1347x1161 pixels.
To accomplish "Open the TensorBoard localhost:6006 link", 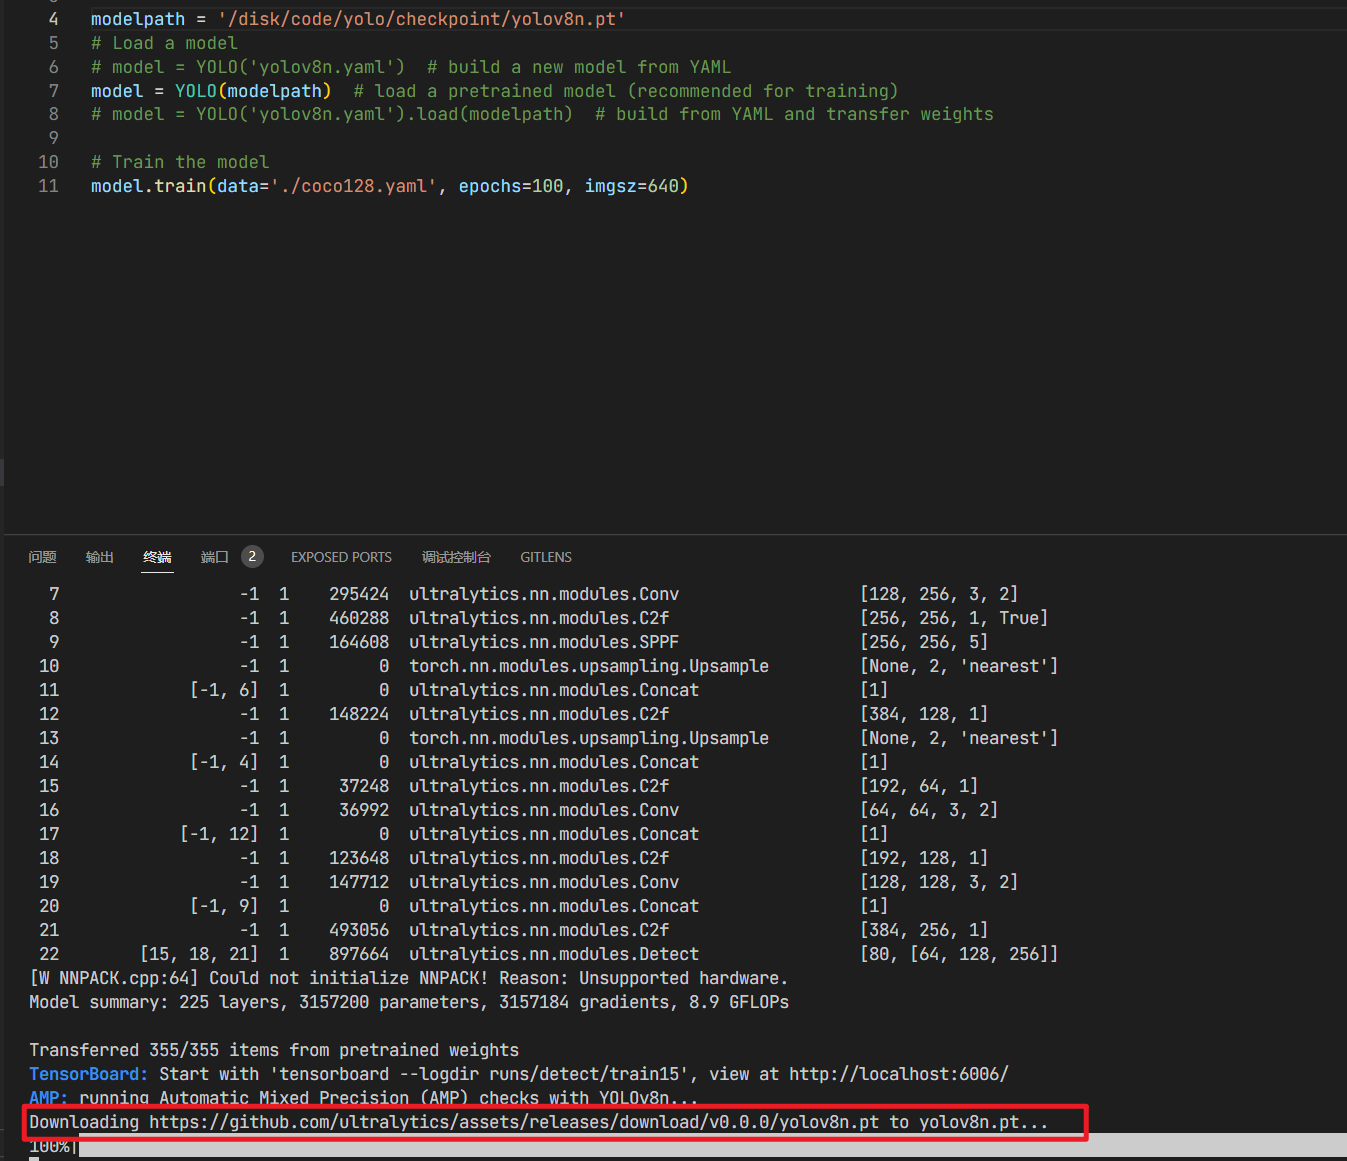I will (x=897, y=1073).
